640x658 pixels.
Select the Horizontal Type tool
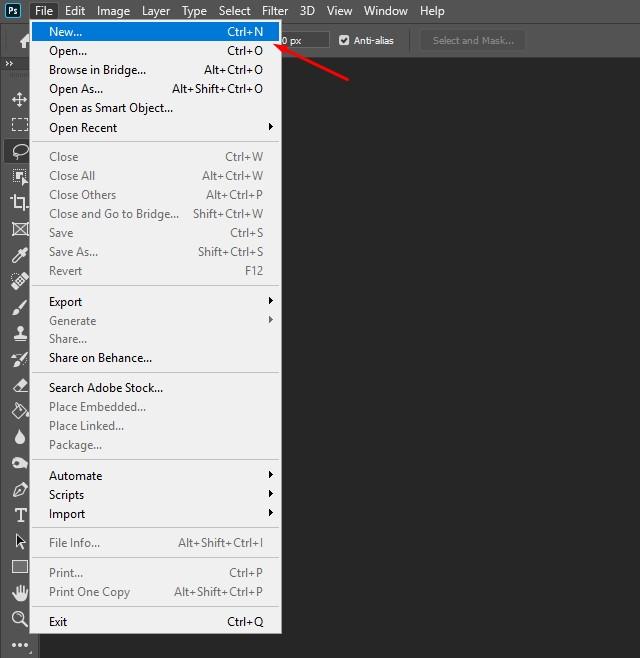click(20, 515)
